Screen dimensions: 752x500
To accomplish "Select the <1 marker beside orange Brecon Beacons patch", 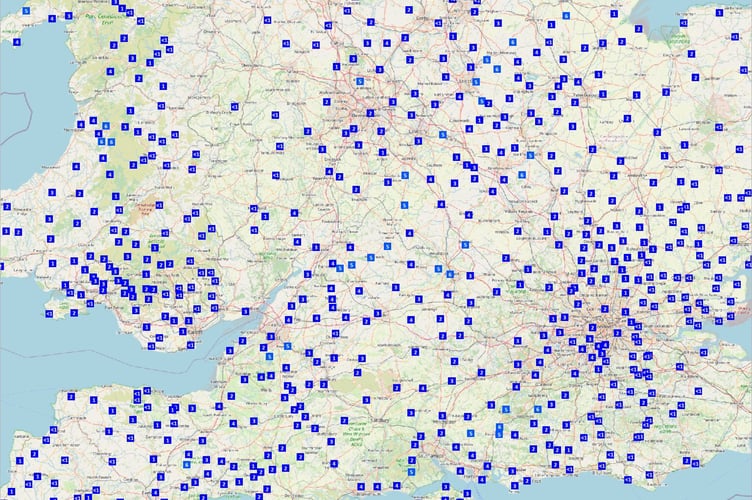I will (x=159, y=205).
